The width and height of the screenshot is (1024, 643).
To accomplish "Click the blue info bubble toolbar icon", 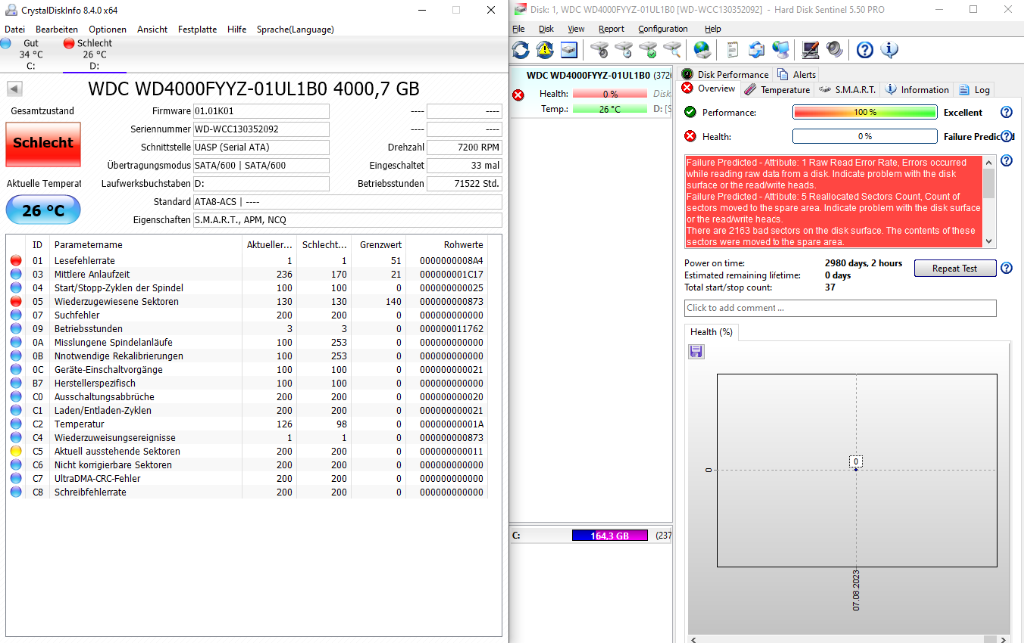I will tap(889, 50).
